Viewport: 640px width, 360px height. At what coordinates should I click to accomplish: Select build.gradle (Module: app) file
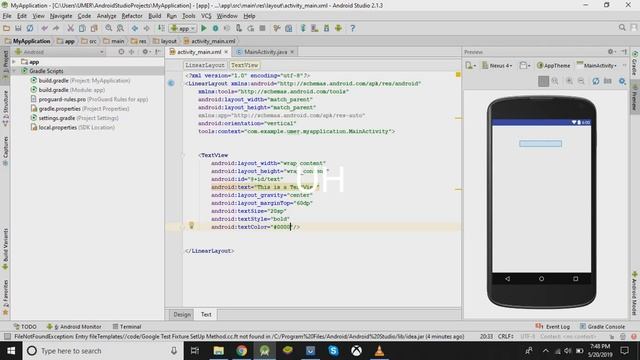coord(68,90)
